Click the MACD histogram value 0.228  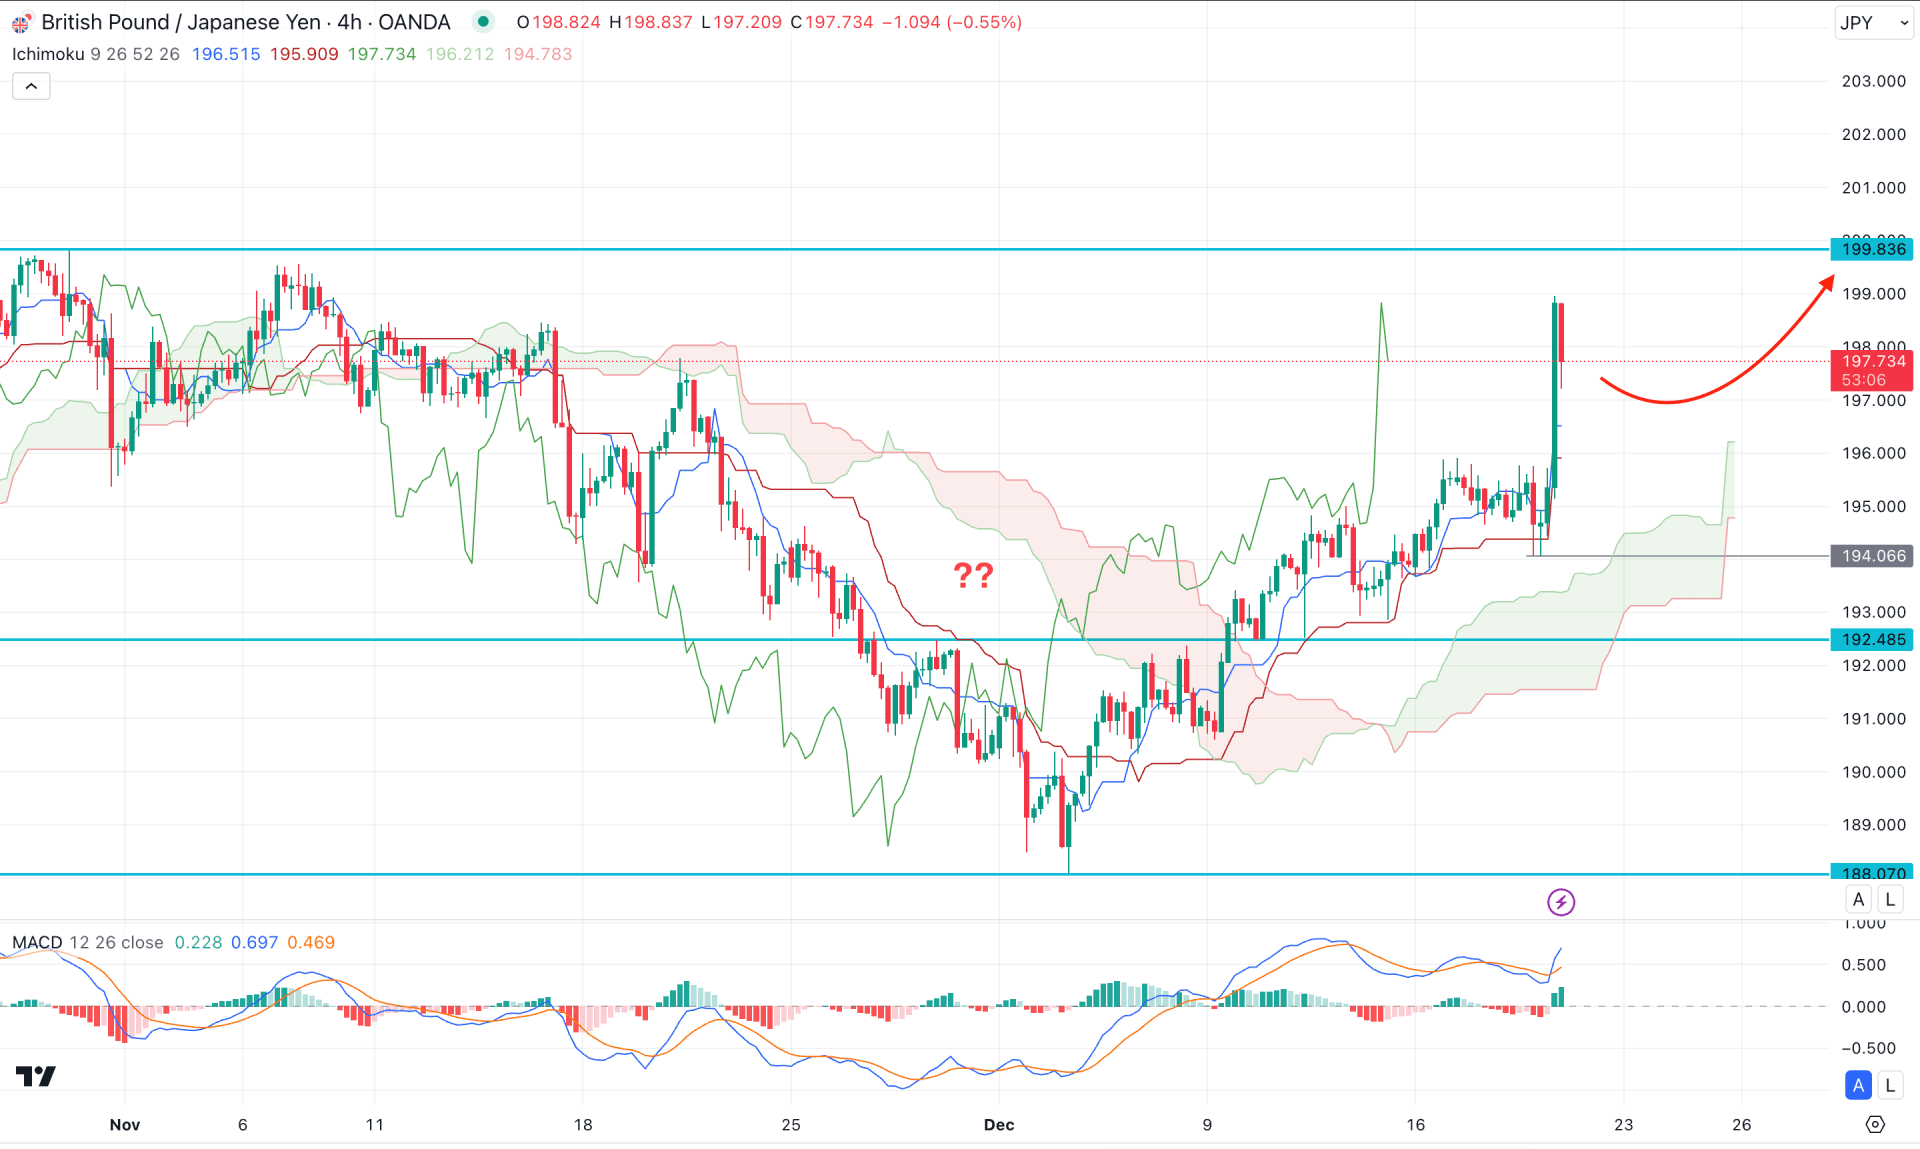click(198, 942)
